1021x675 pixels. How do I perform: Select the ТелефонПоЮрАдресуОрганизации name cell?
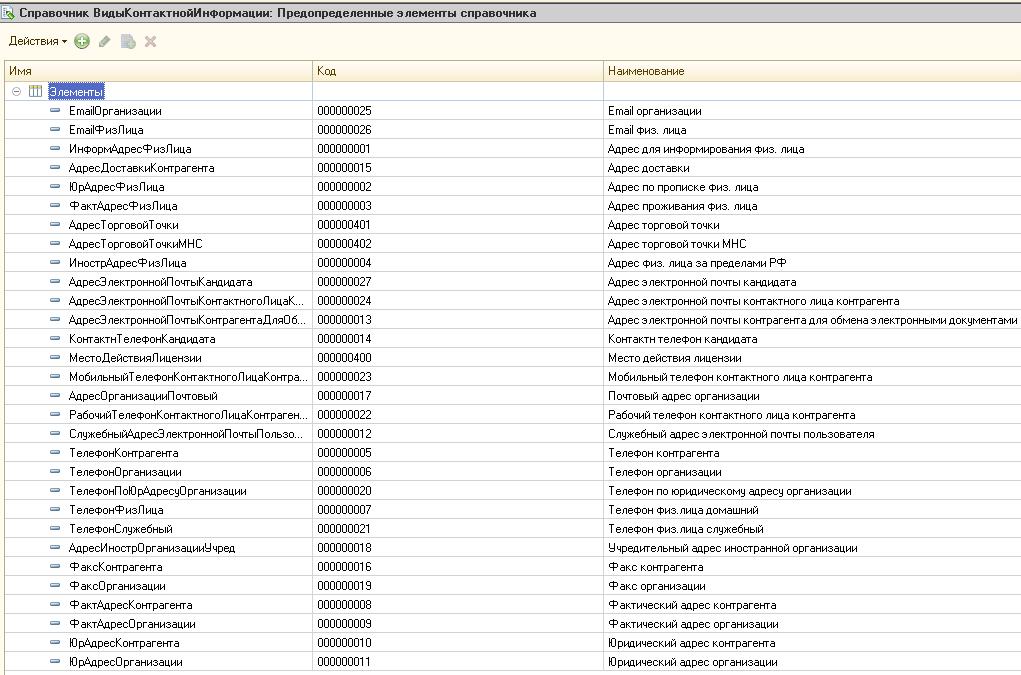tap(158, 491)
